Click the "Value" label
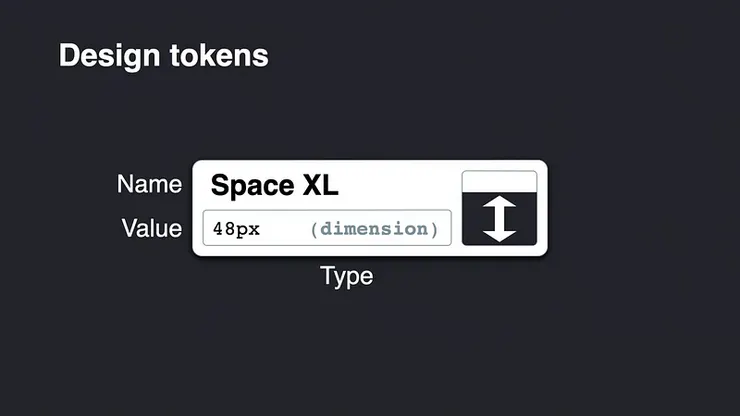 click(151, 228)
